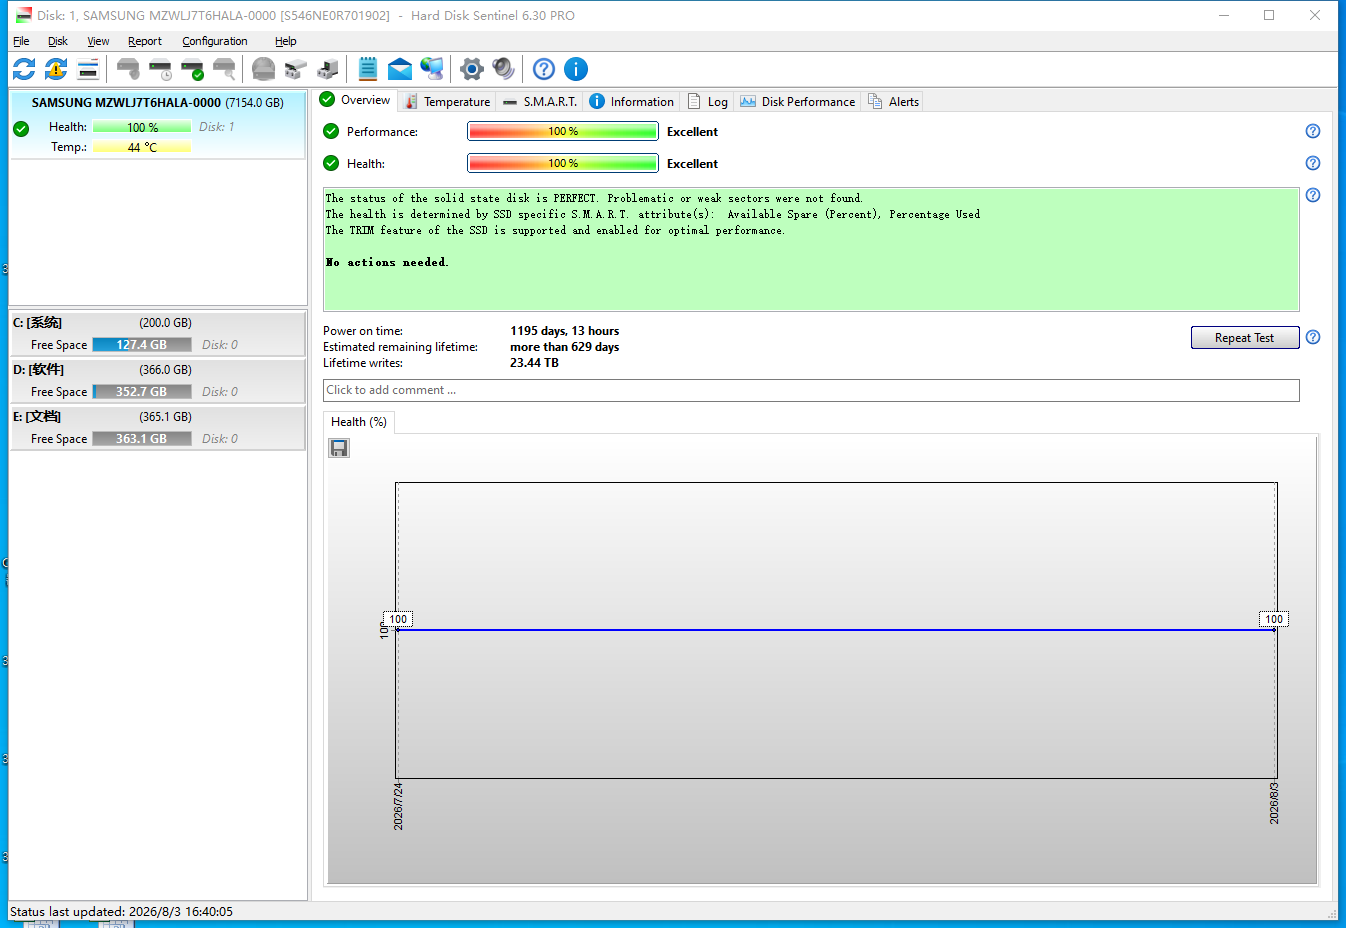
Task: Click the save icon above health graph
Action: (x=339, y=448)
